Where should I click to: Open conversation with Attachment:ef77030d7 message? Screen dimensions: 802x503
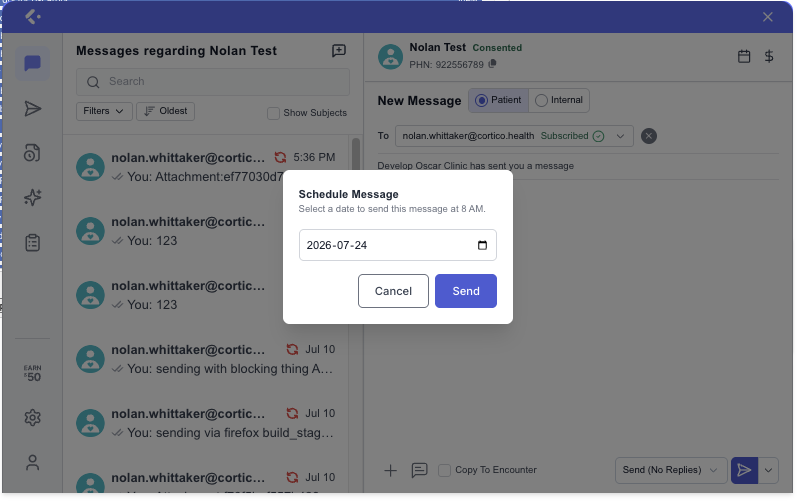point(206,167)
